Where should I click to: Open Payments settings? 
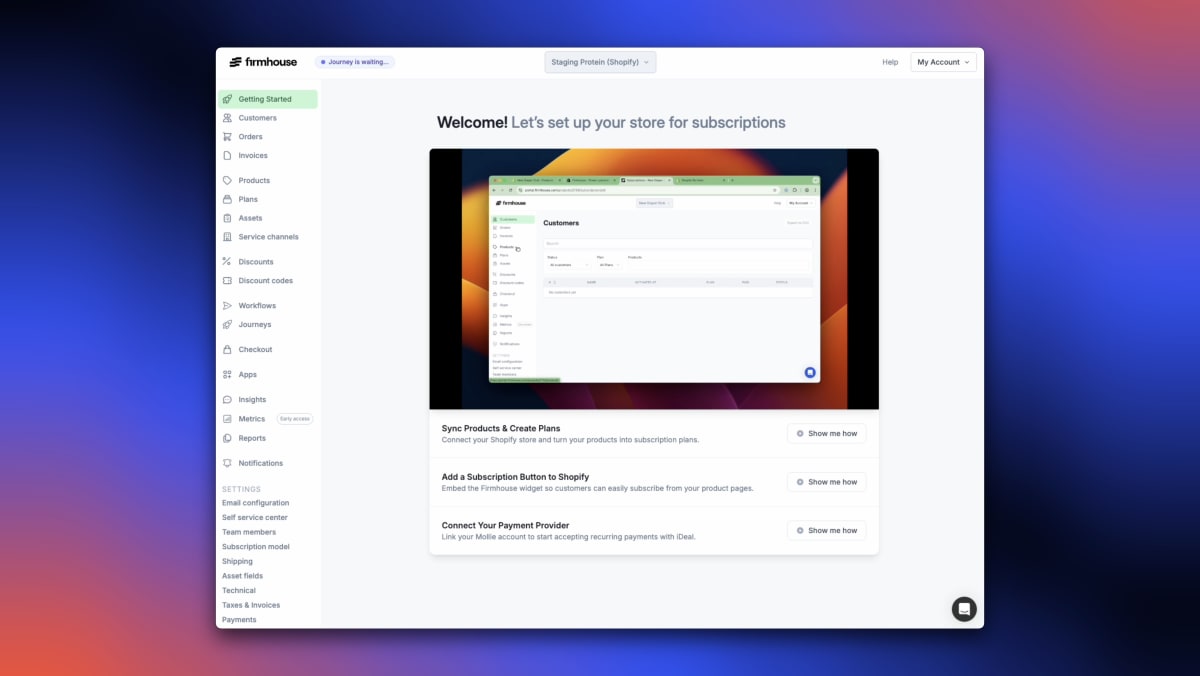tap(239, 620)
